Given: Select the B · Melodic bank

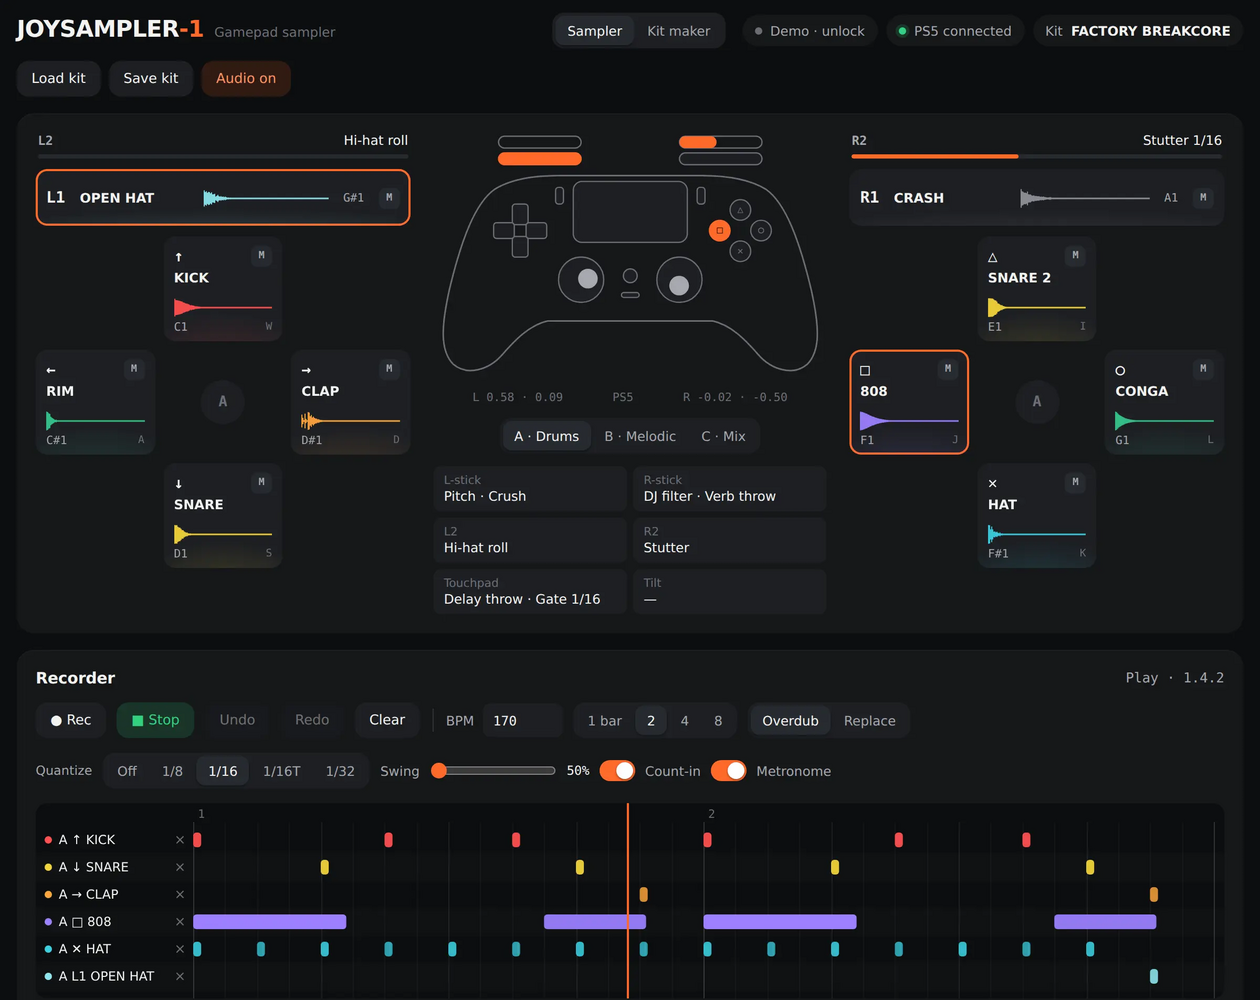Looking at the screenshot, I should (640, 436).
